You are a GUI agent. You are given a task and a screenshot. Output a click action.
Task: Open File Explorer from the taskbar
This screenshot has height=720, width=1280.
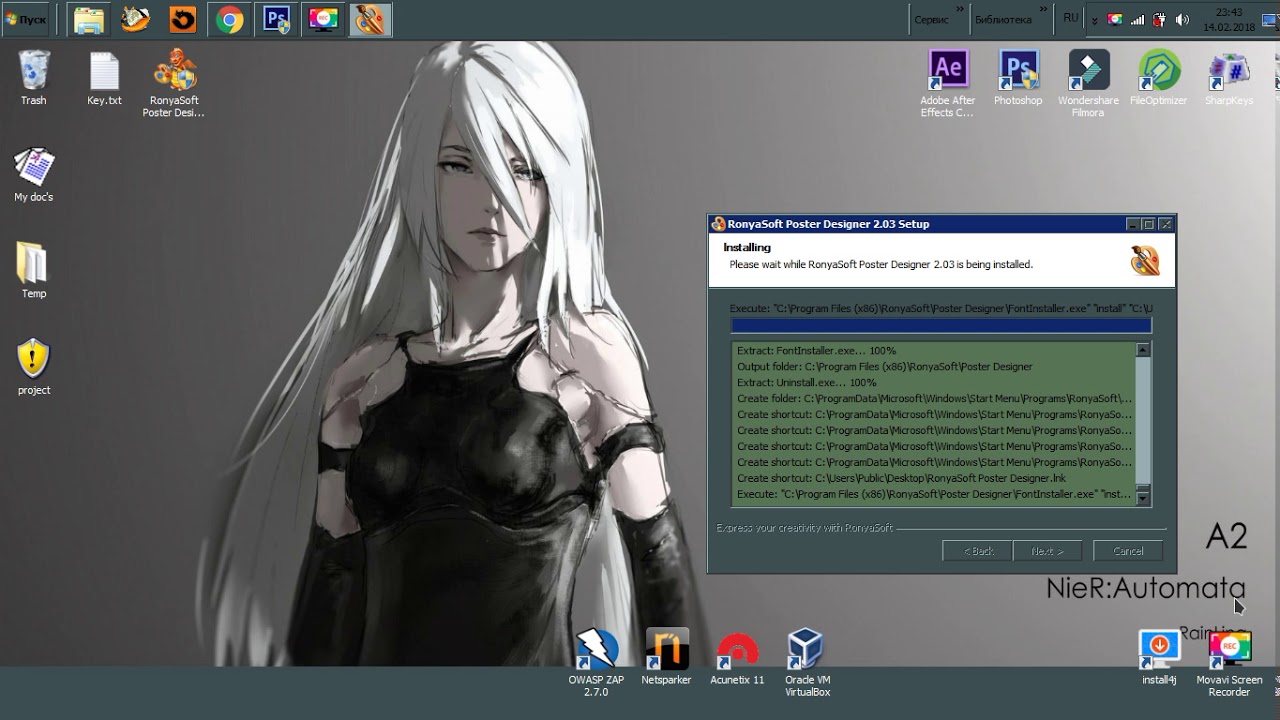(x=89, y=19)
